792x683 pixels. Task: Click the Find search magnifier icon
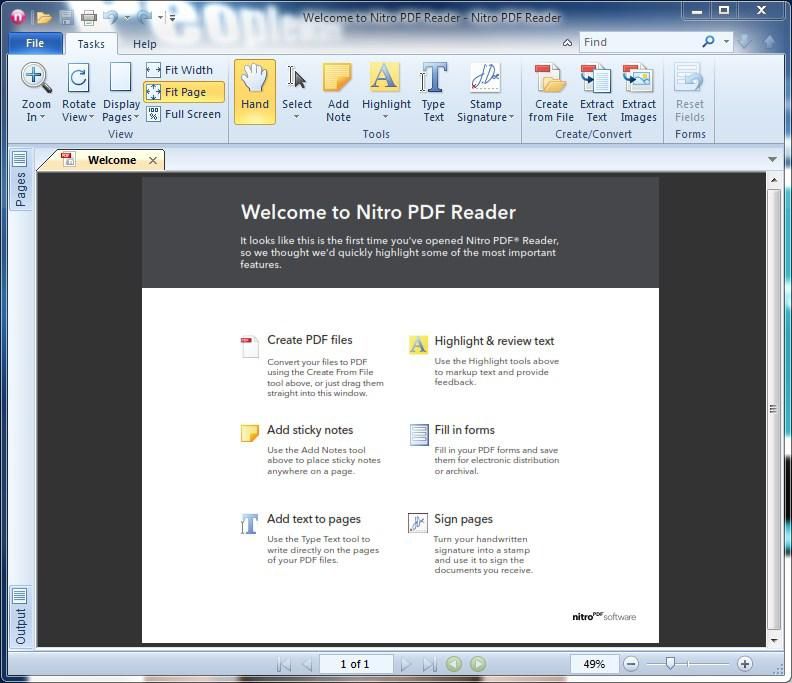[x=708, y=41]
